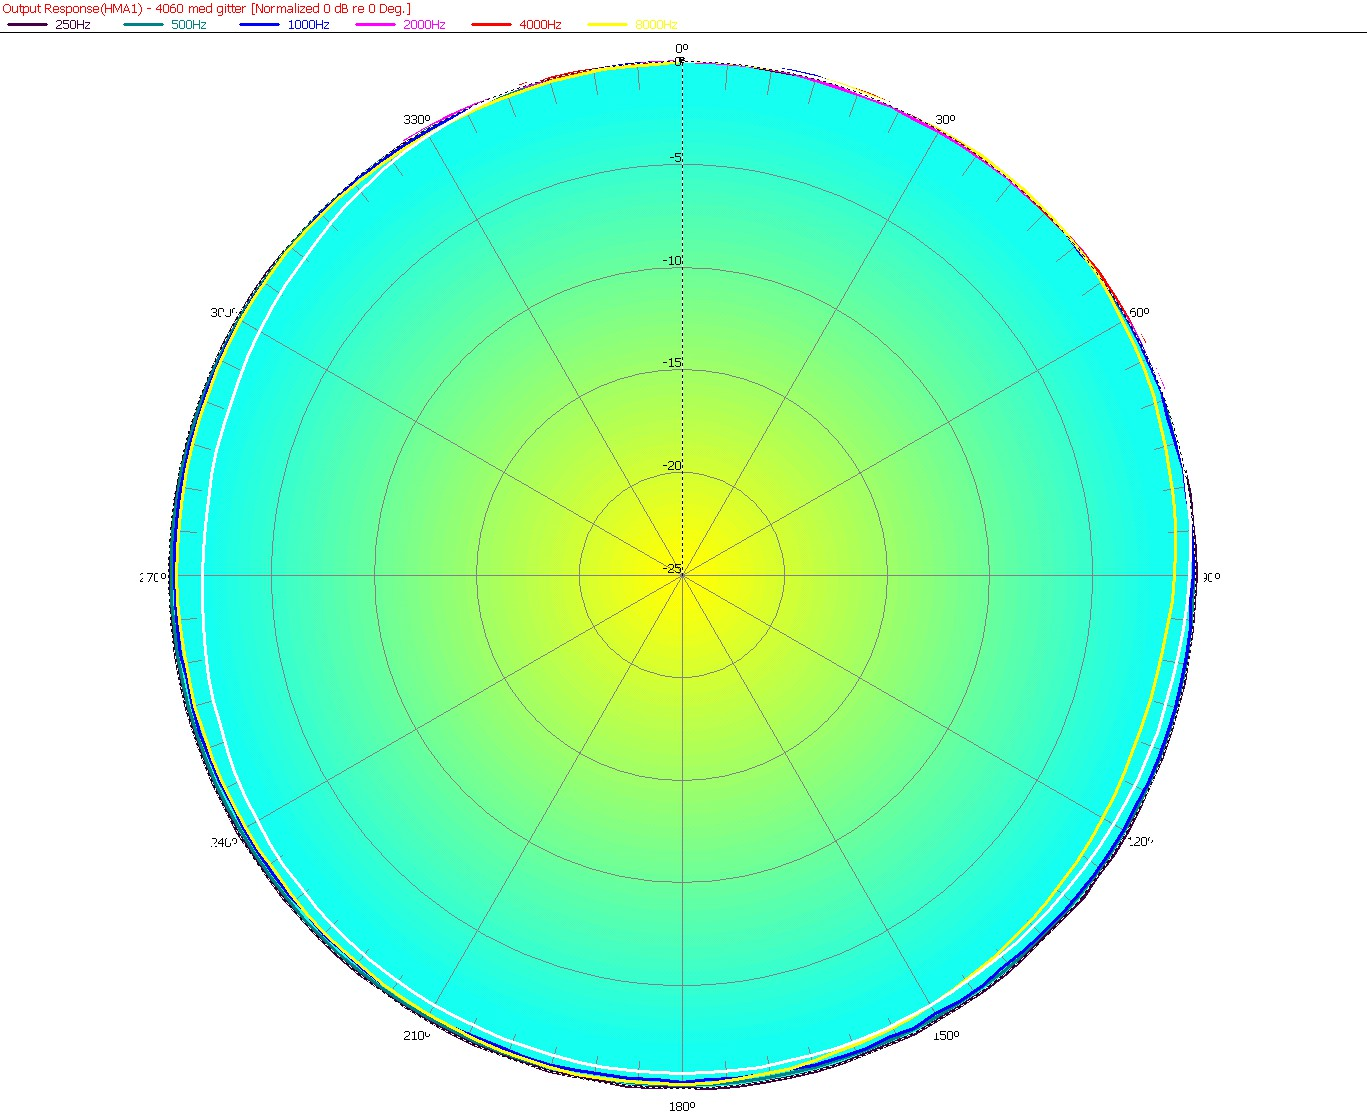Click the 1000Hz blue line swatch

(x=260, y=25)
